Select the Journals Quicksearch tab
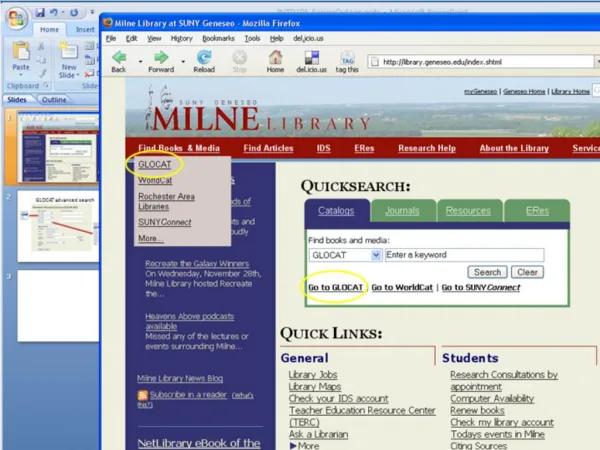The height and width of the screenshot is (450, 600). coord(402,210)
